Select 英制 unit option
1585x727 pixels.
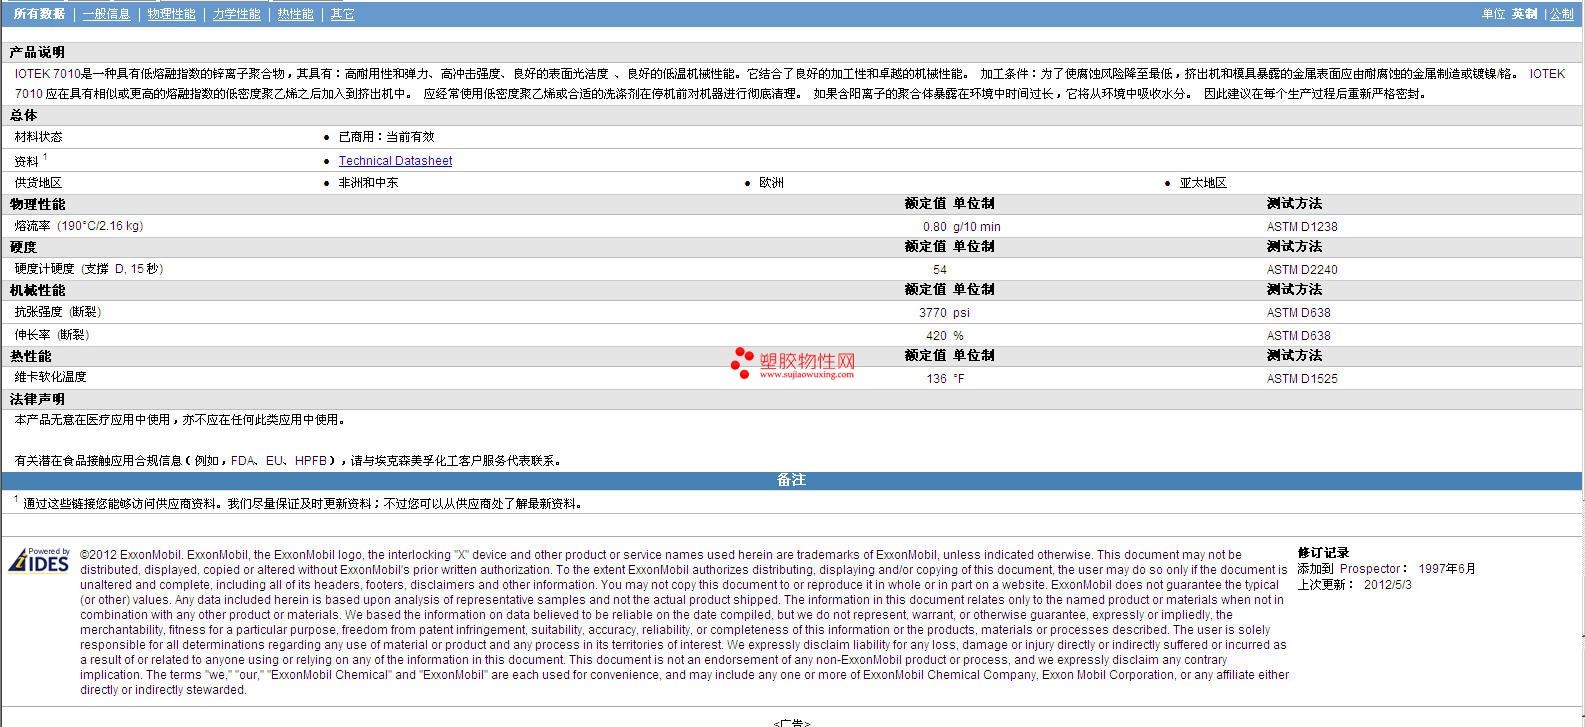1524,14
